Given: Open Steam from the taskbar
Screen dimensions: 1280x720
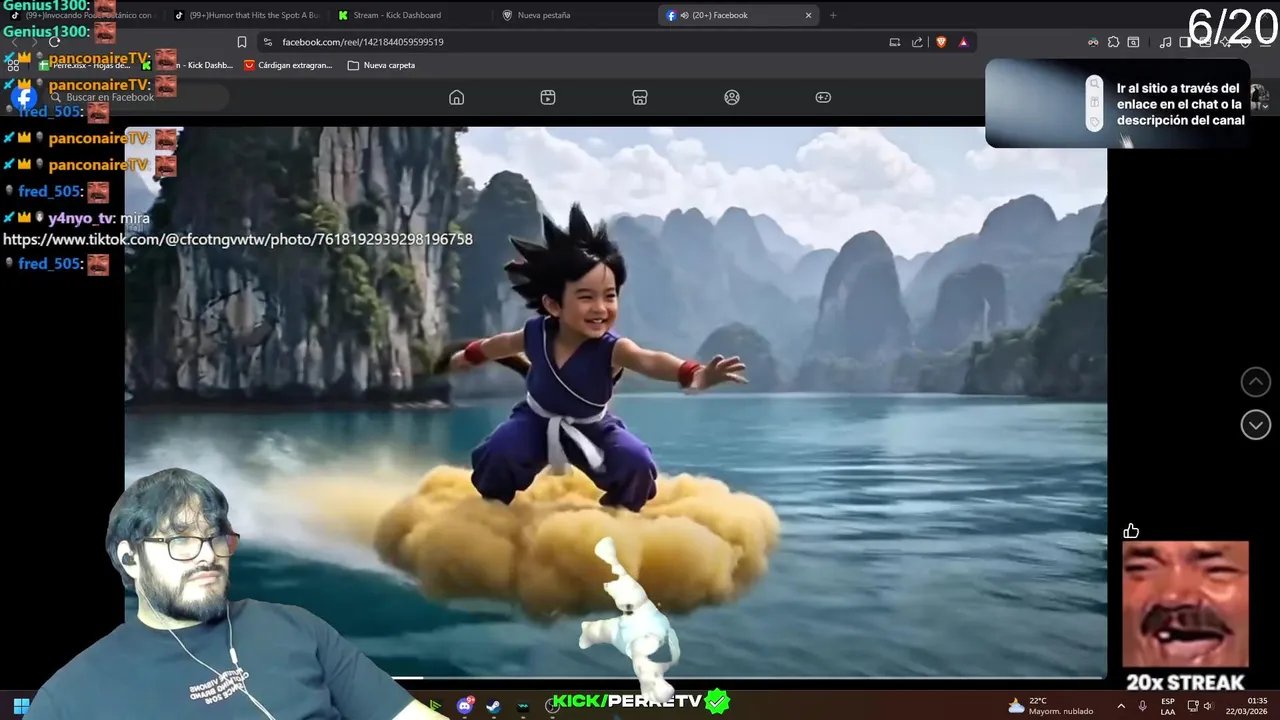Looking at the screenshot, I should tap(494, 705).
